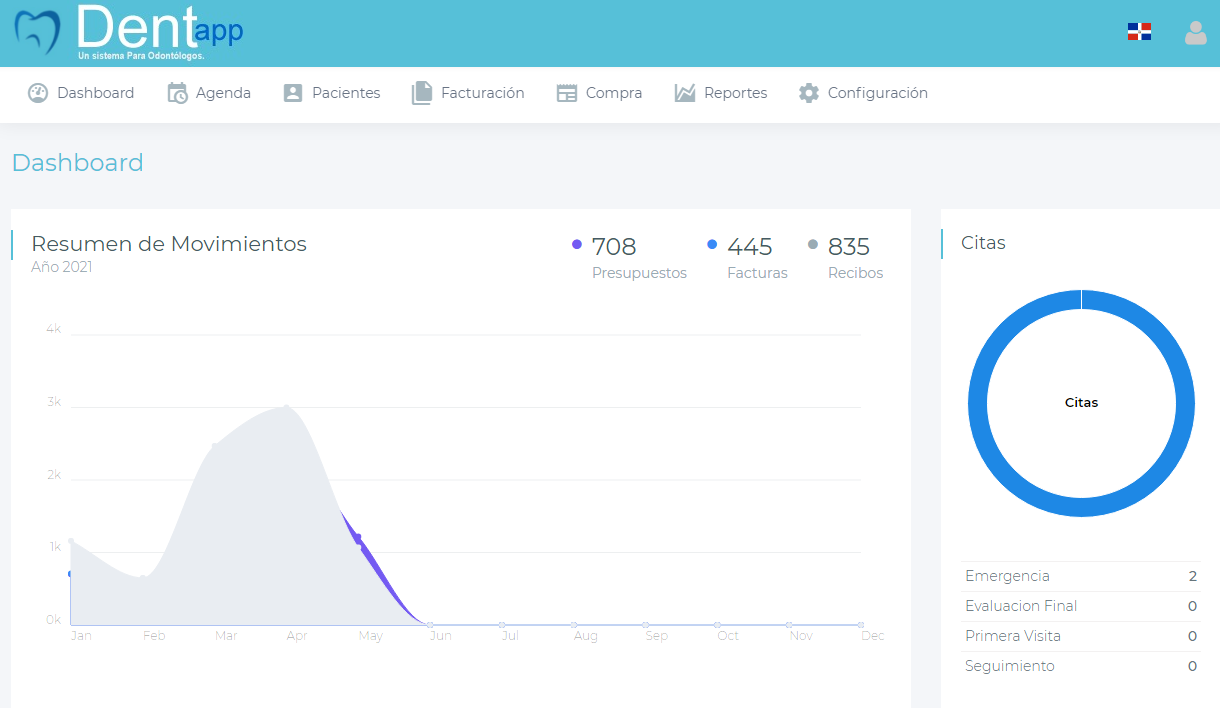
Task: Click the purple May data point
Action: tap(358, 539)
